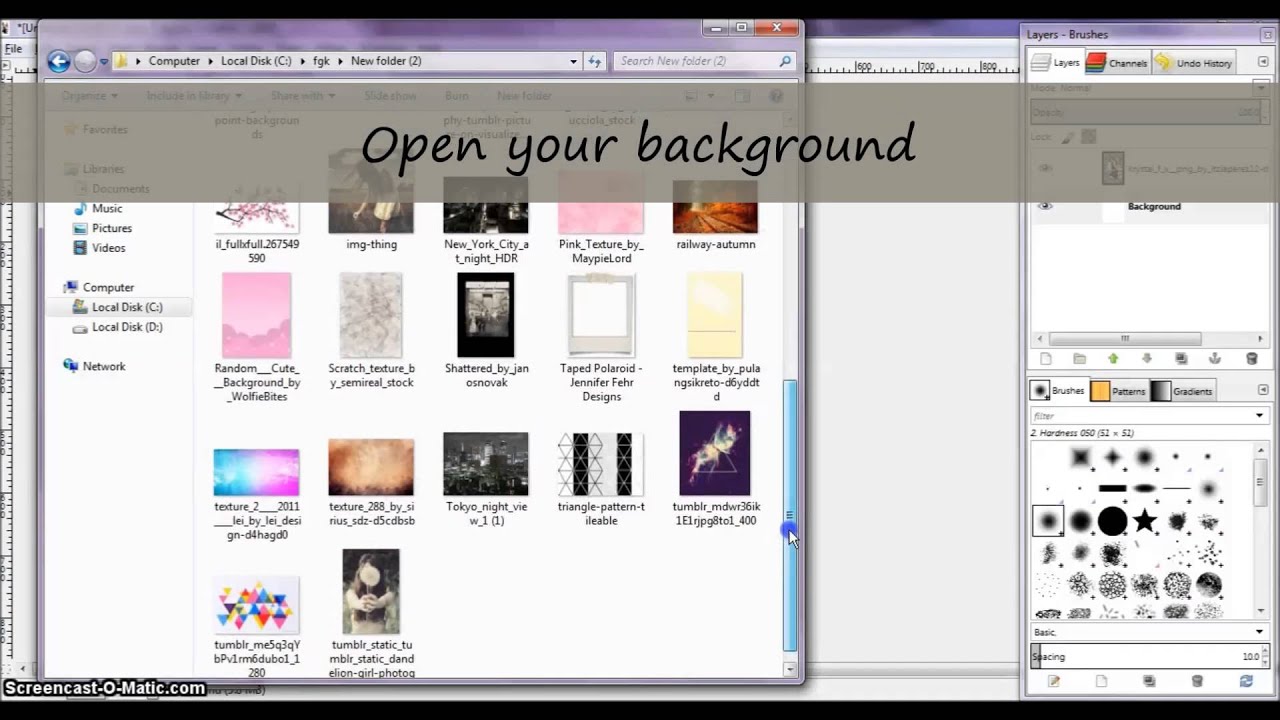1280x720 pixels.
Task: Click the fgk breadcrumb segment
Action: 321,61
